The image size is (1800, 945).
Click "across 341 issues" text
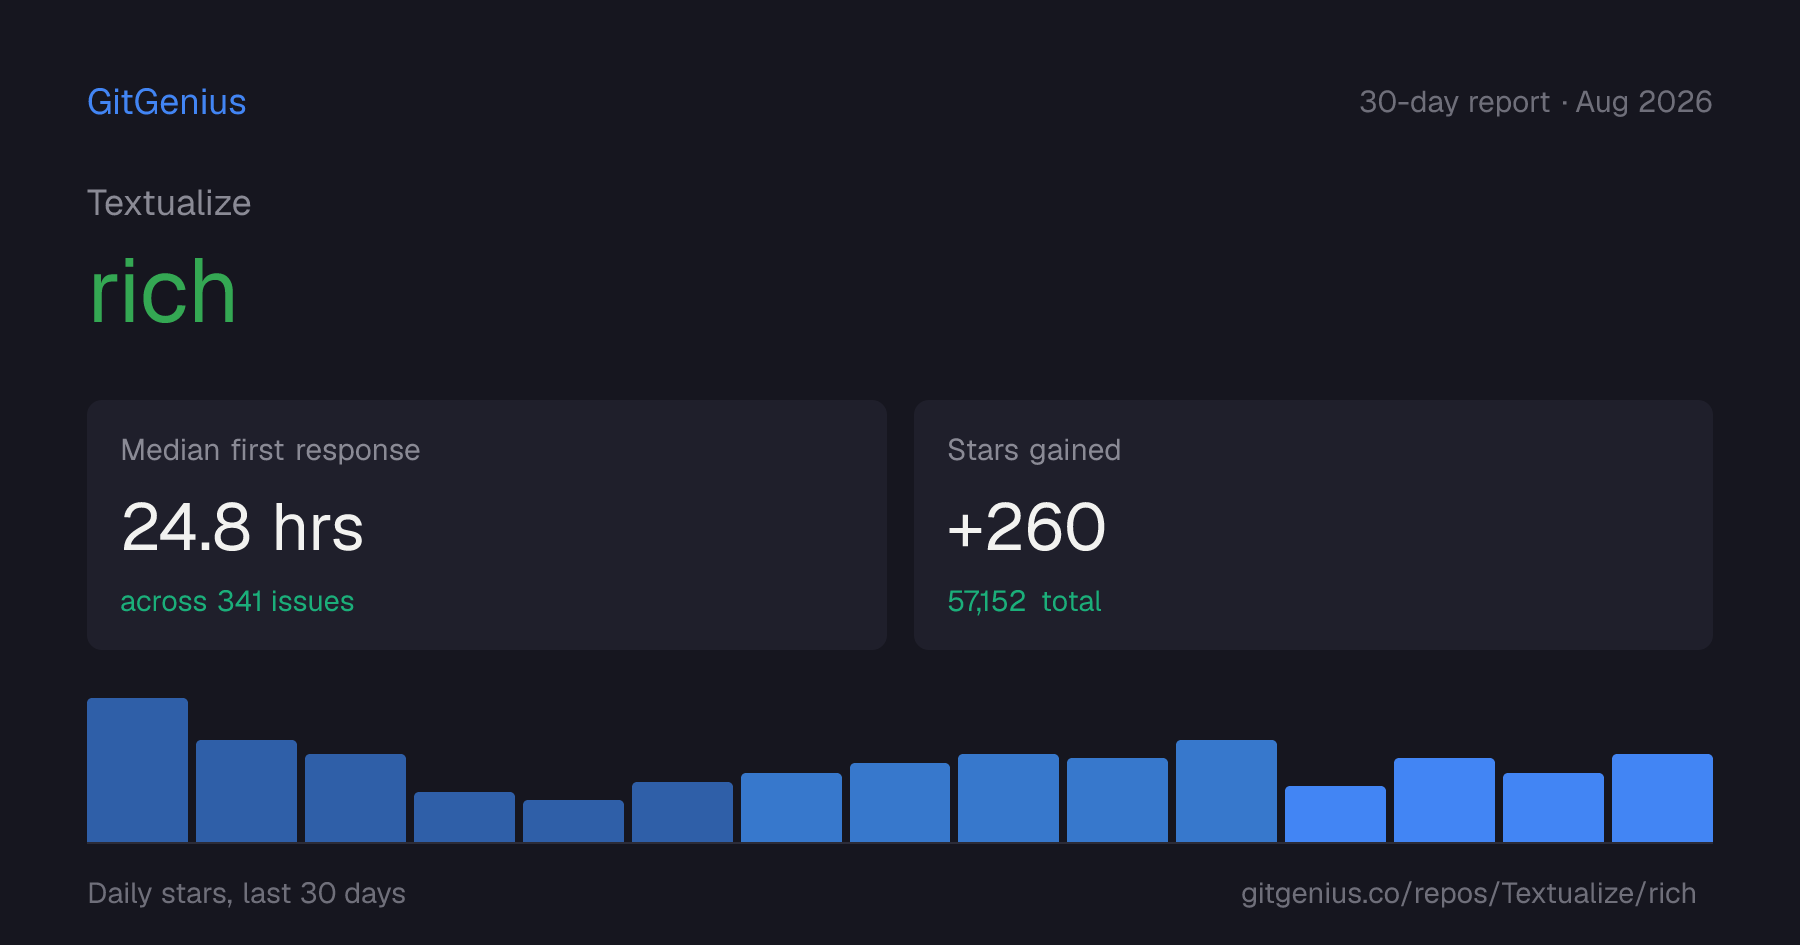237,601
